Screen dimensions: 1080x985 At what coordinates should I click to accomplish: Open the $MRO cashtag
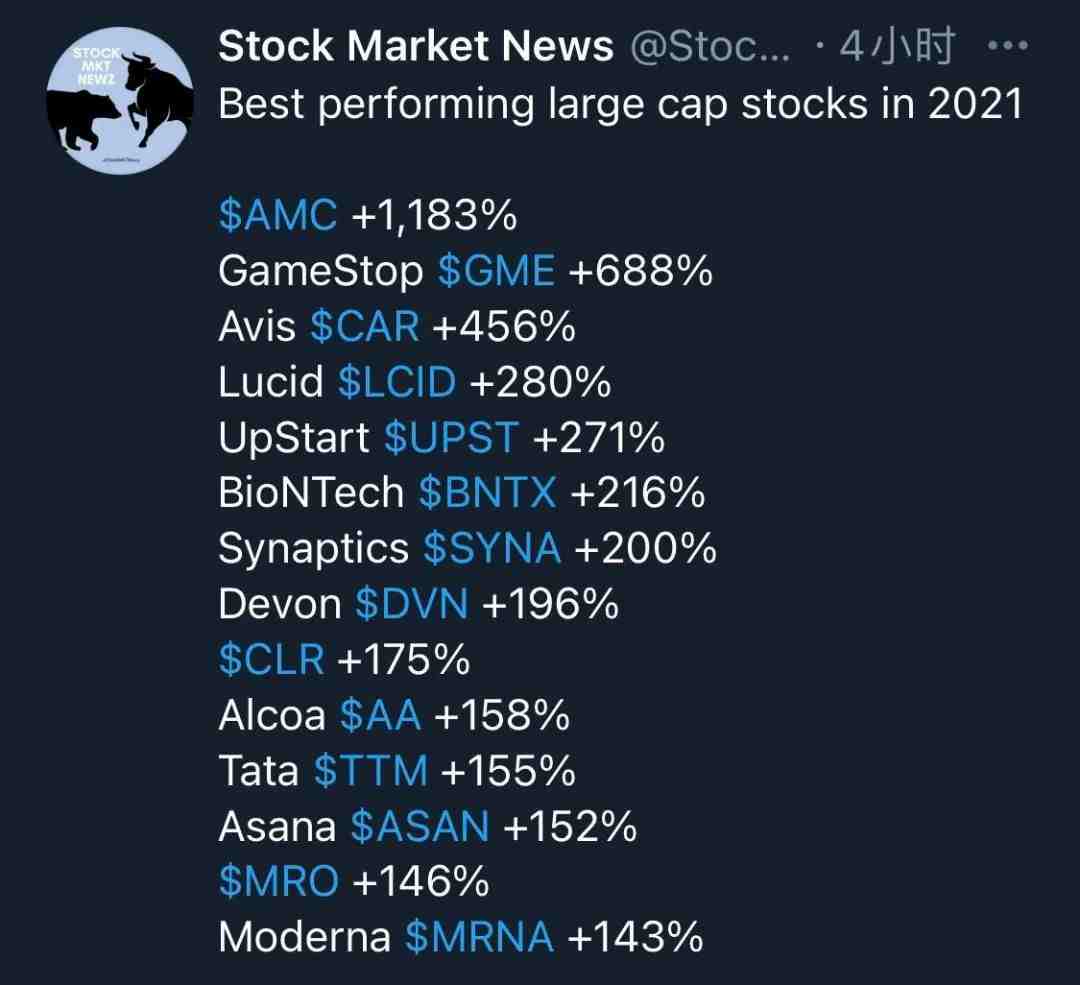click(x=278, y=882)
